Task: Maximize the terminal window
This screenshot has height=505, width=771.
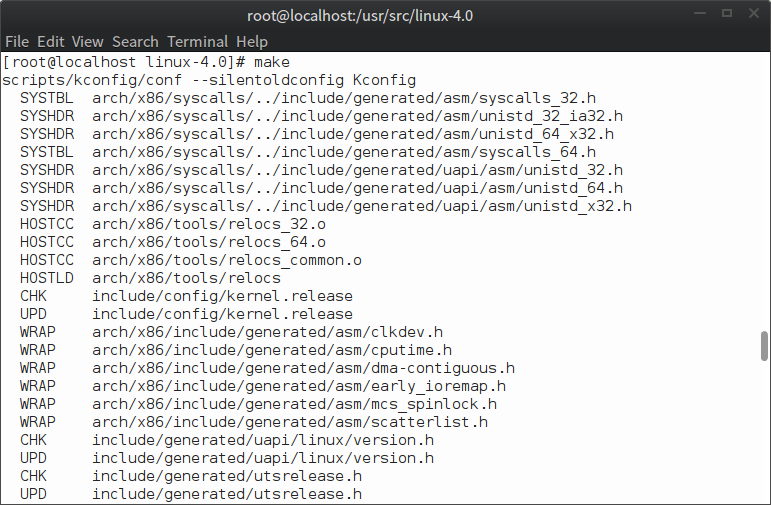Action: point(724,15)
